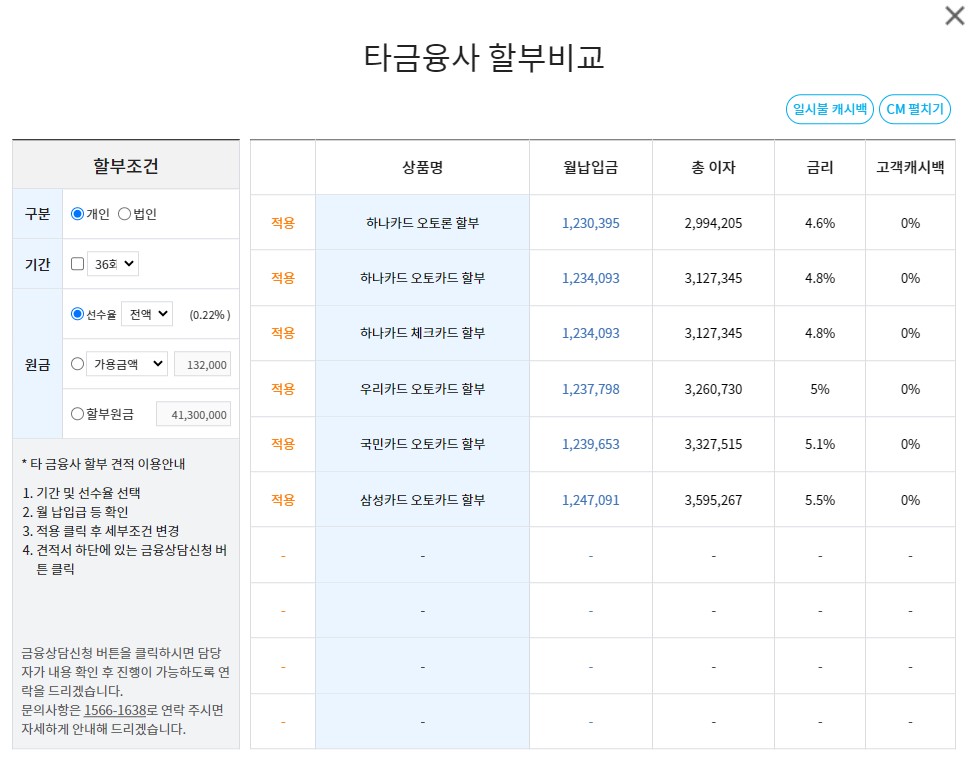Click the 132,000 amount input field
Viewport: 972px width, 773px height.
point(203,364)
